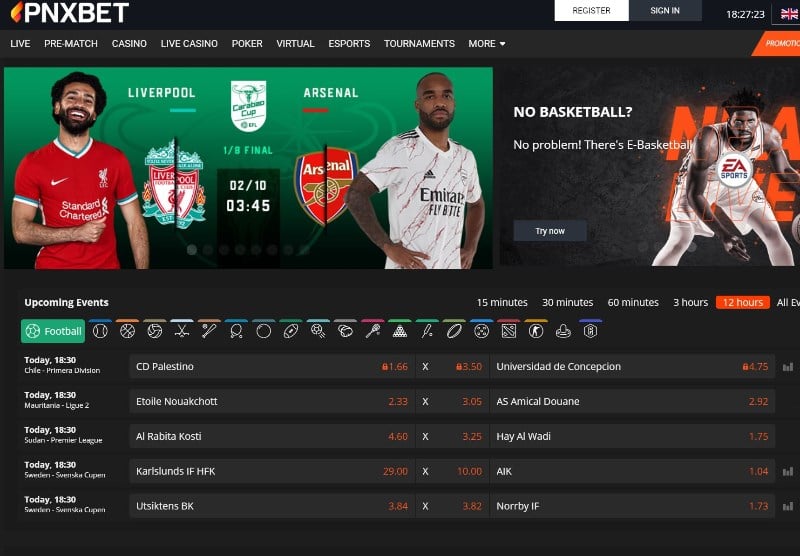
Task: Select the boxing gloves sport icon
Action: (x=345, y=332)
